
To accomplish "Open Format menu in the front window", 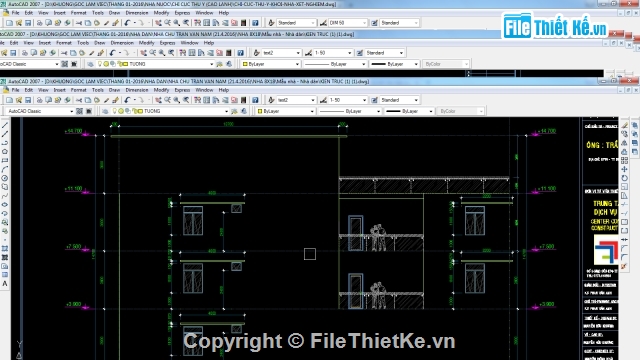I will (x=78, y=90).
